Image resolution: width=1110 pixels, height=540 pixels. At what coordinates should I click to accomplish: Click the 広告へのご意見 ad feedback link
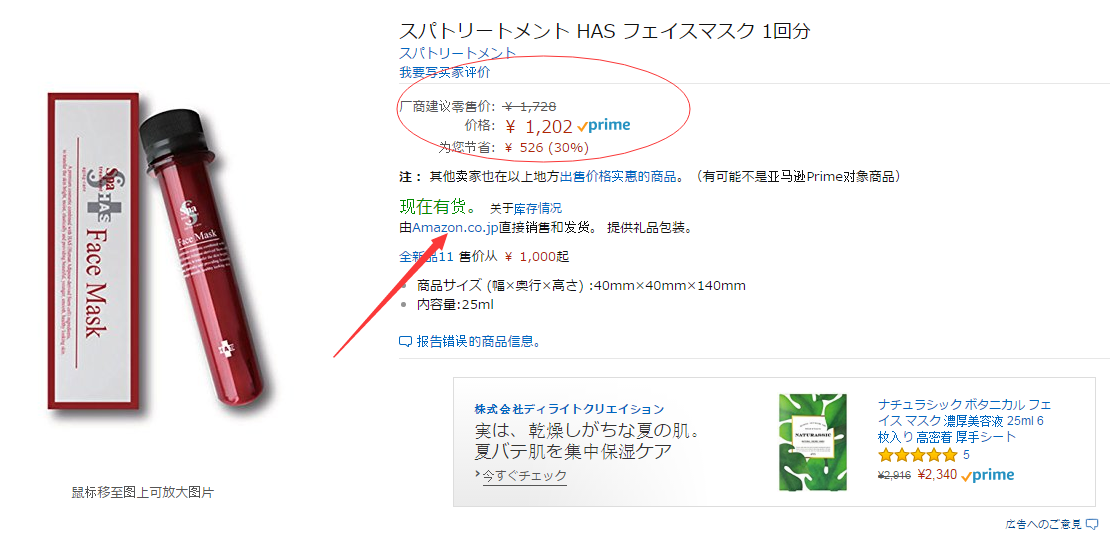tap(1044, 524)
